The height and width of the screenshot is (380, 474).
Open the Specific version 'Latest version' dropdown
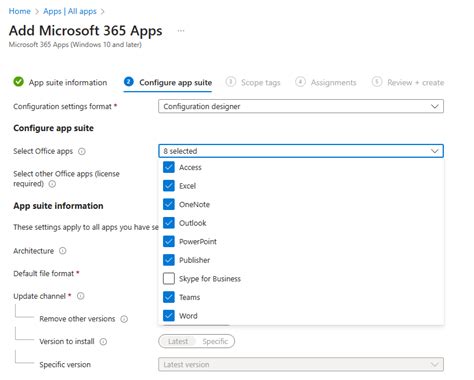click(x=301, y=364)
